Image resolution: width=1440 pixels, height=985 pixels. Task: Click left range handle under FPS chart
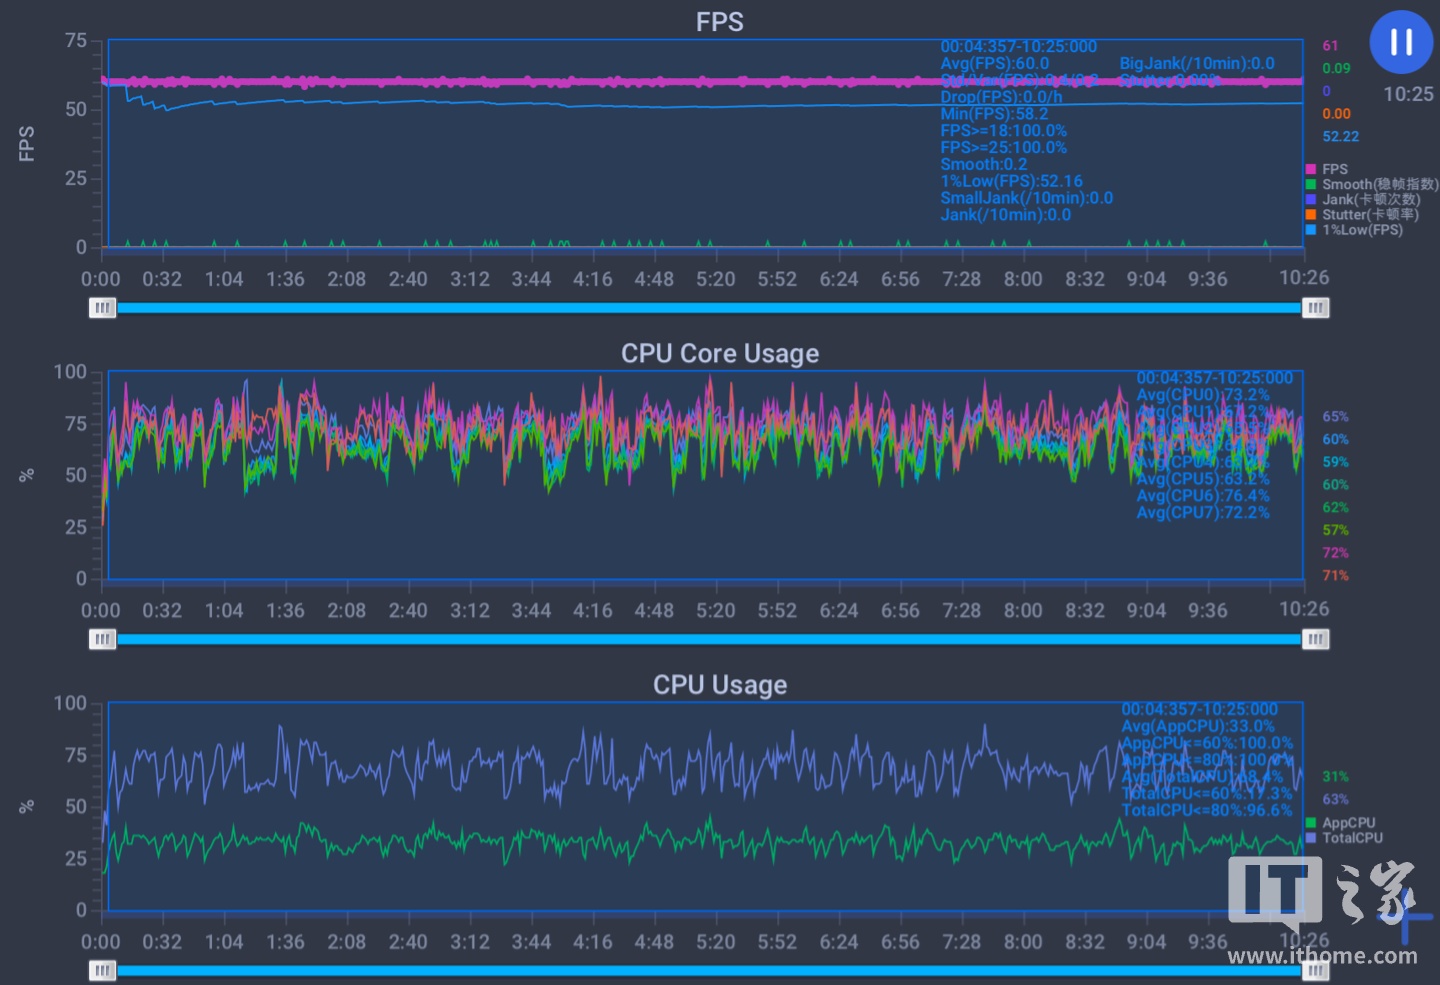(102, 308)
